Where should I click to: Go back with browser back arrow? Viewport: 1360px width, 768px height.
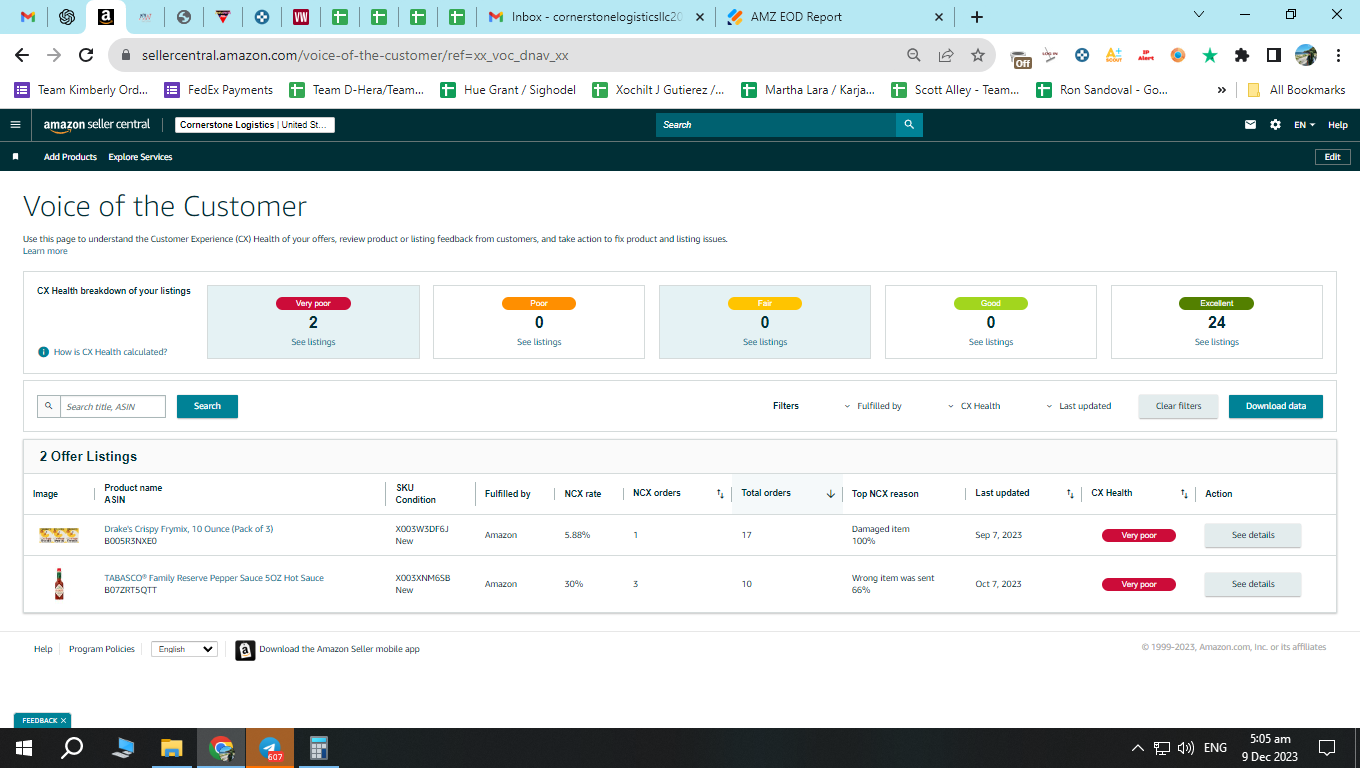tap(22, 55)
